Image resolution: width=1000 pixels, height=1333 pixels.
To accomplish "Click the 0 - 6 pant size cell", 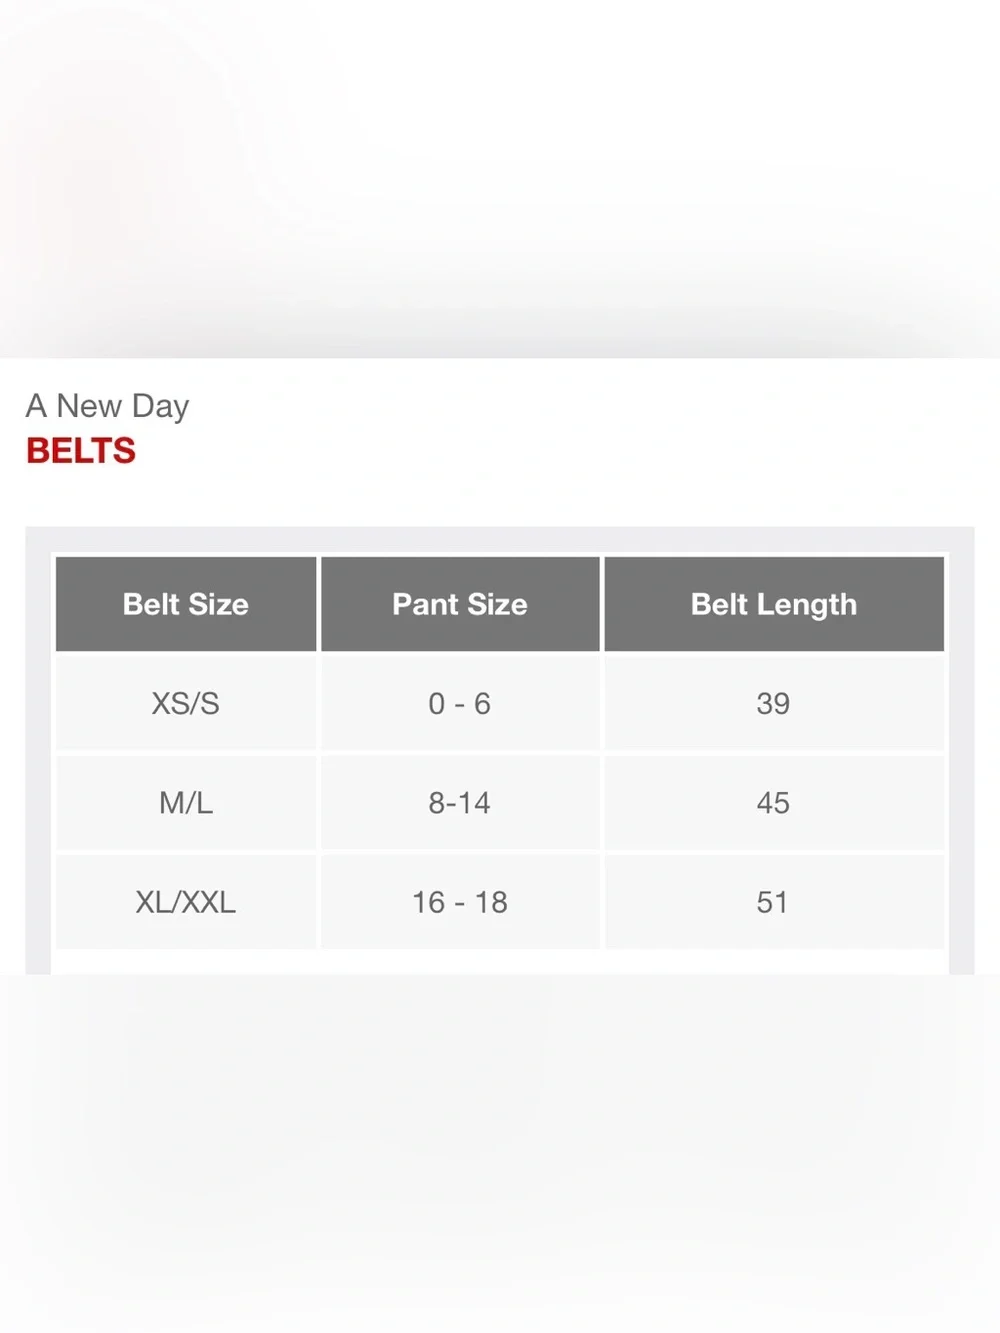I will (x=460, y=703).
